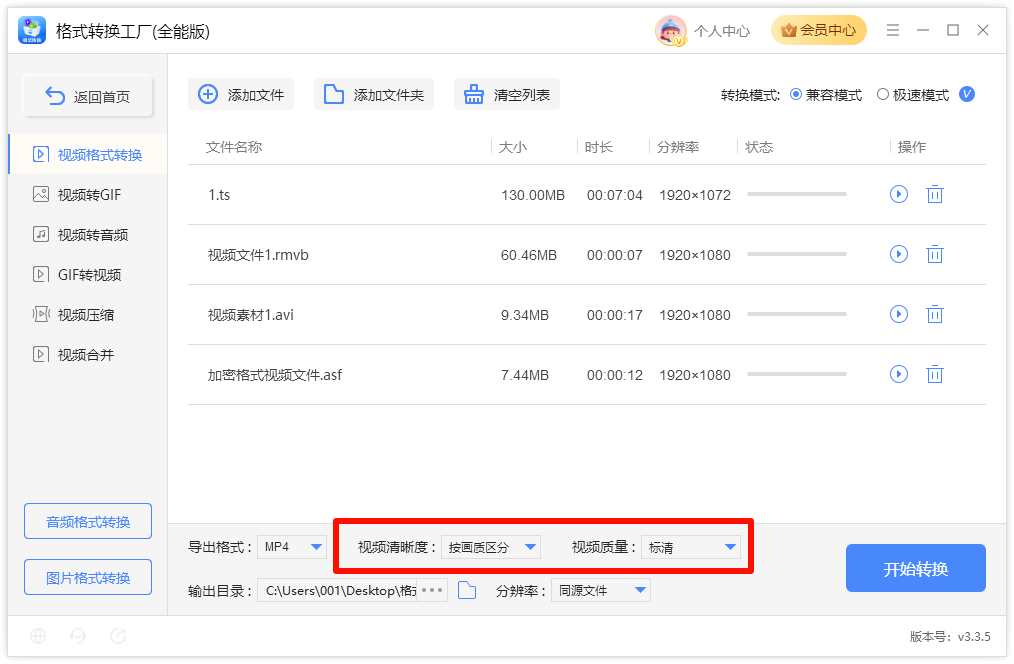Select 视频素材1.avi file name
Image resolution: width=1014 pixels, height=664 pixels.
[251, 315]
